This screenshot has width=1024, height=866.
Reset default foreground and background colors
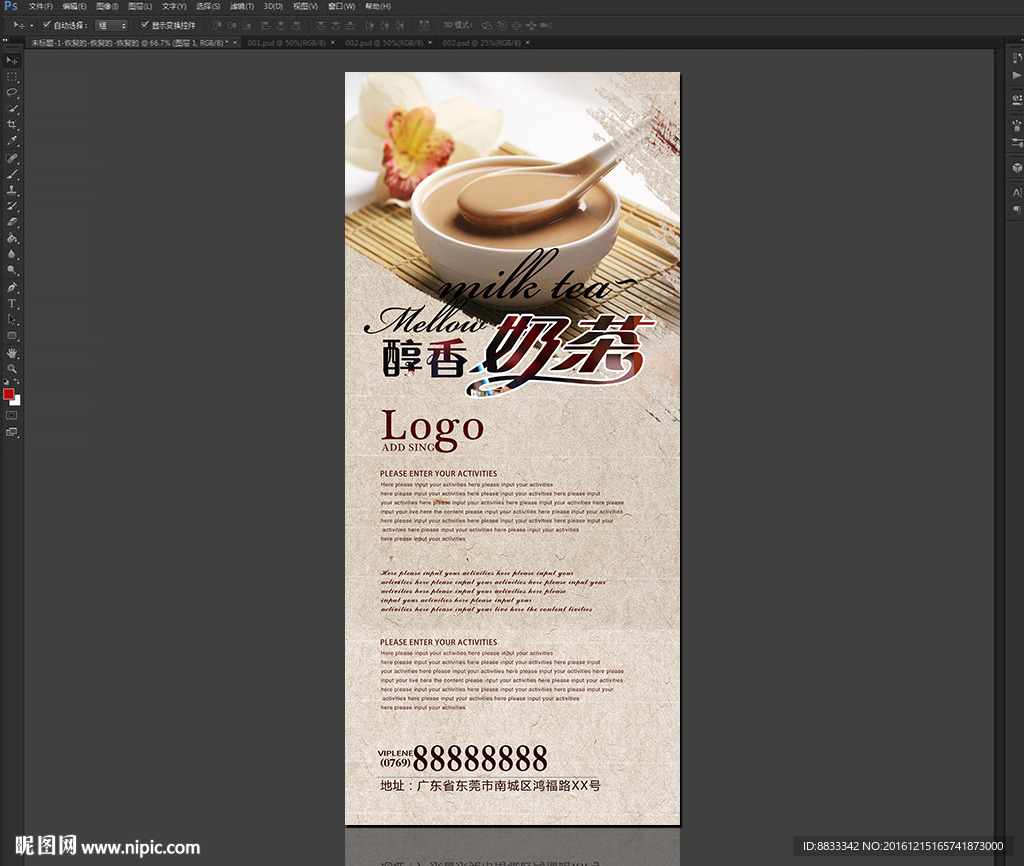coord(5,383)
